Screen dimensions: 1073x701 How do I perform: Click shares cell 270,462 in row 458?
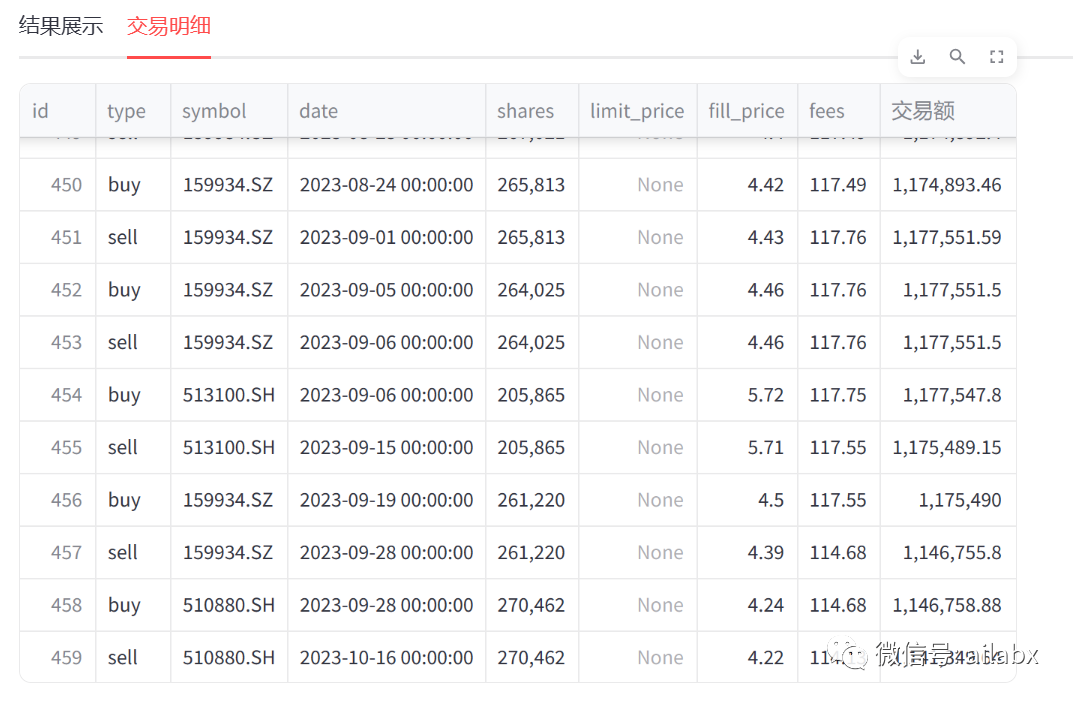pos(532,605)
